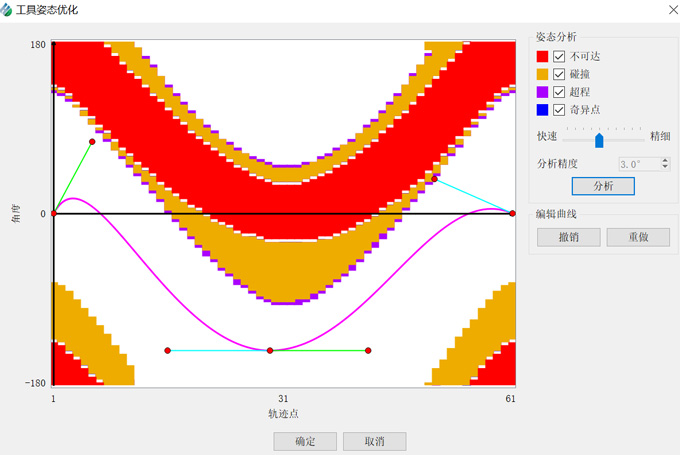Toggle the 不可达 checkbox
Screen dimensions: 680x455
(559, 56)
